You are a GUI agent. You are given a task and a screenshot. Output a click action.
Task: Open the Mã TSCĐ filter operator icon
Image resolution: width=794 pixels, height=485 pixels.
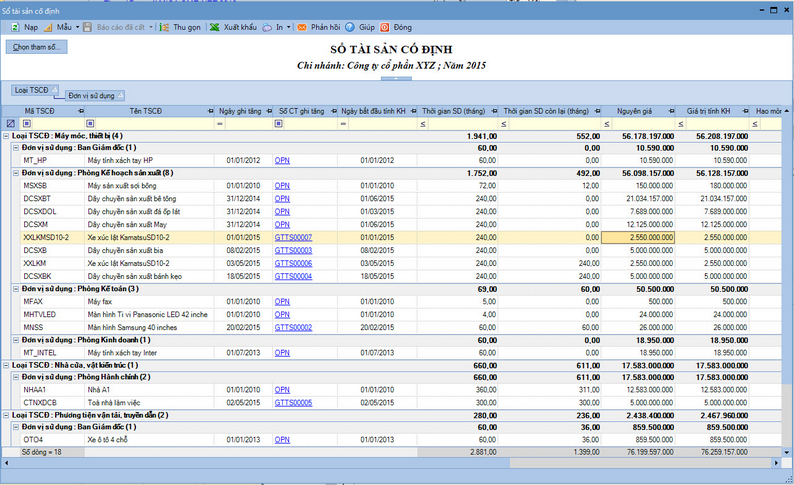click(x=27, y=124)
